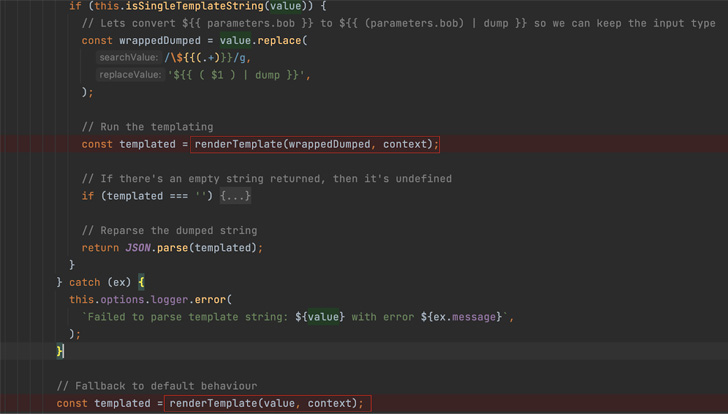
Task: Click the highlighted closing brace at caret
Action: (x=59, y=351)
